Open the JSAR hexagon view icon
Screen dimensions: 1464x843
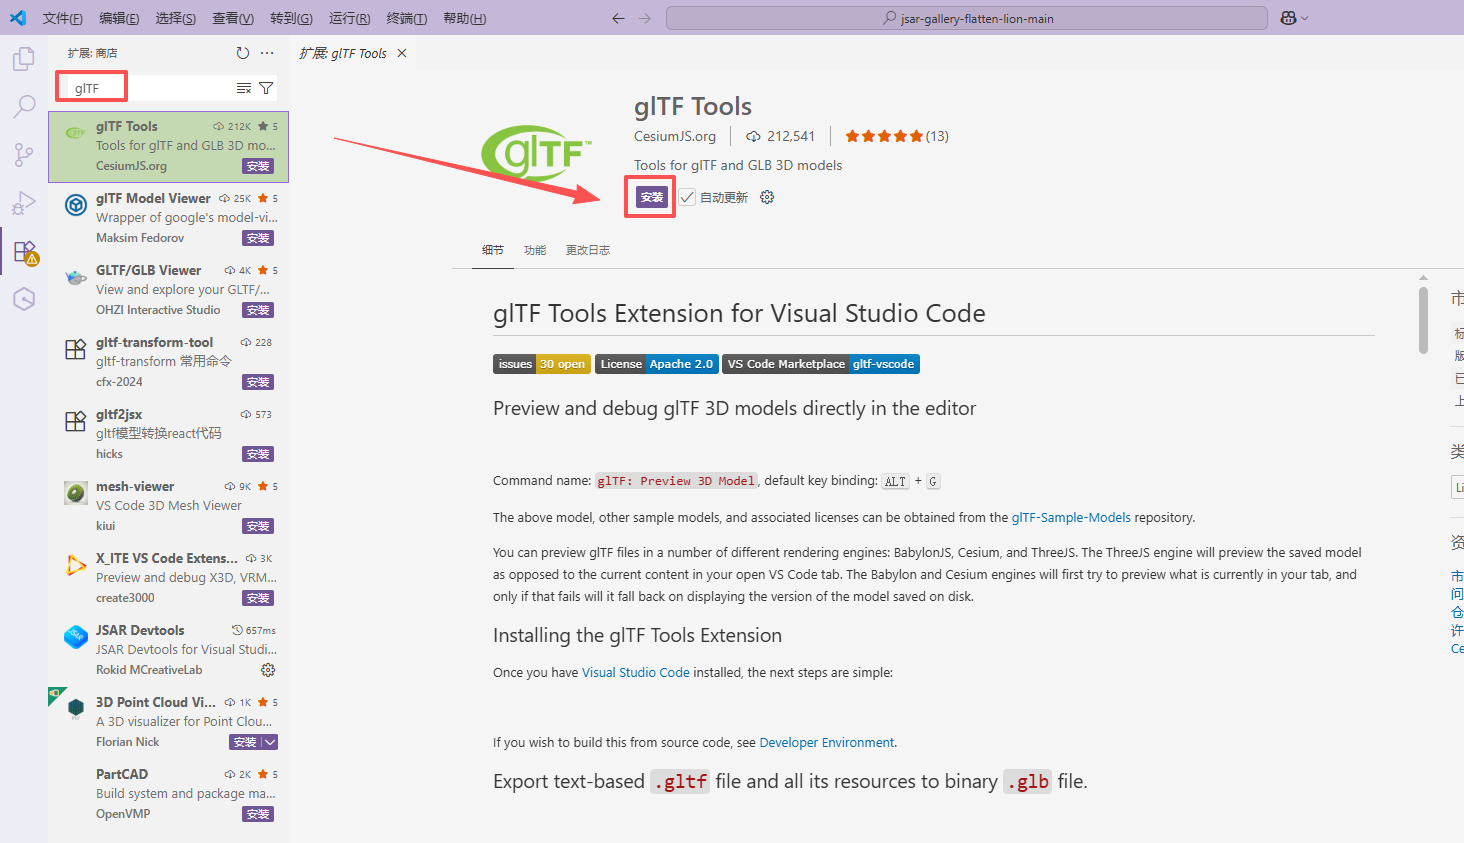pos(24,299)
